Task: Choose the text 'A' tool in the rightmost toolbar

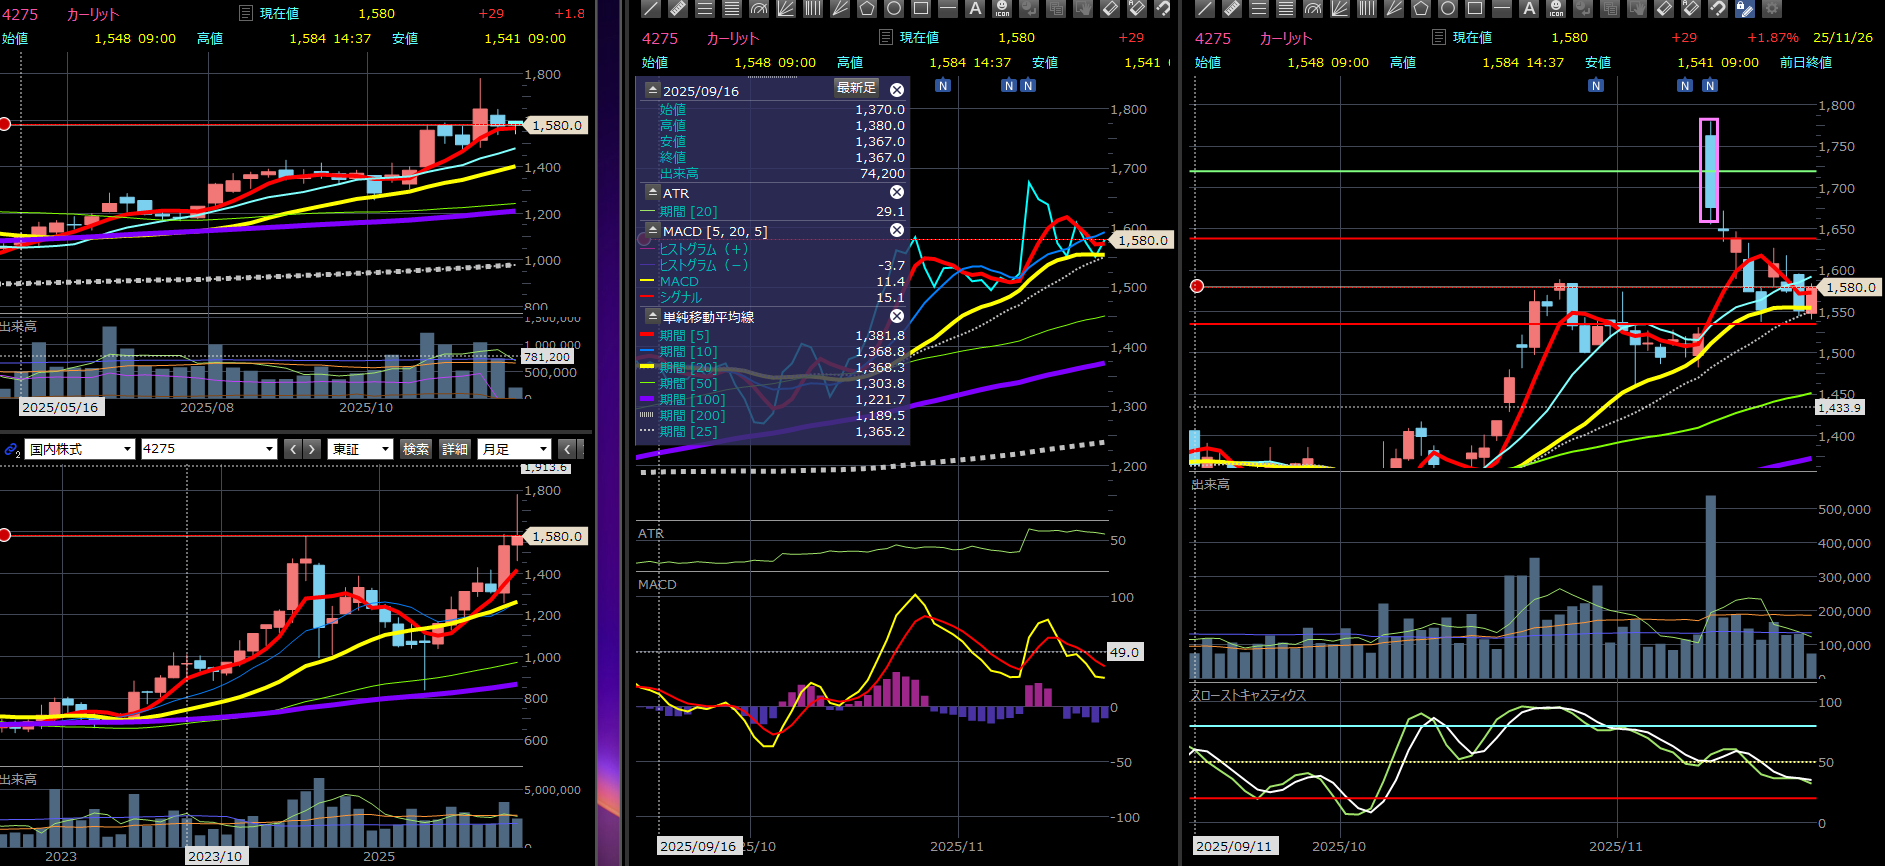Action: tap(1529, 9)
